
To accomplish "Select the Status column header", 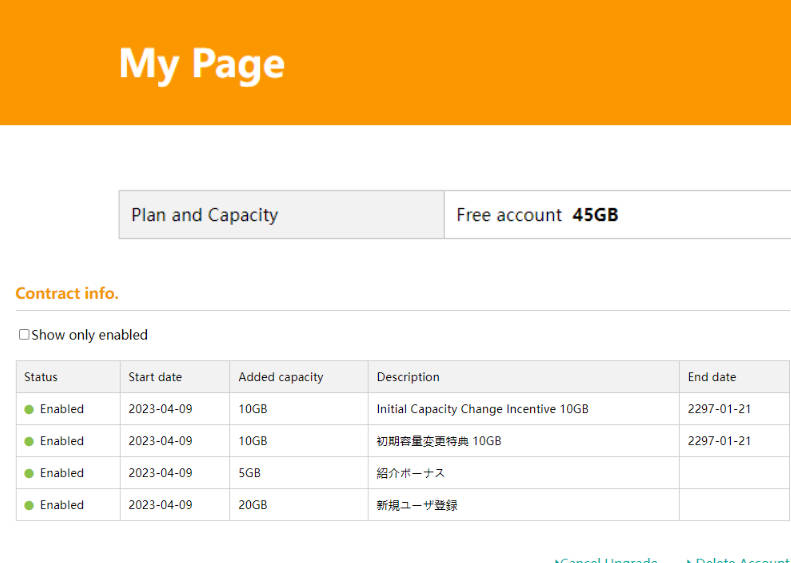I will click(41, 377).
